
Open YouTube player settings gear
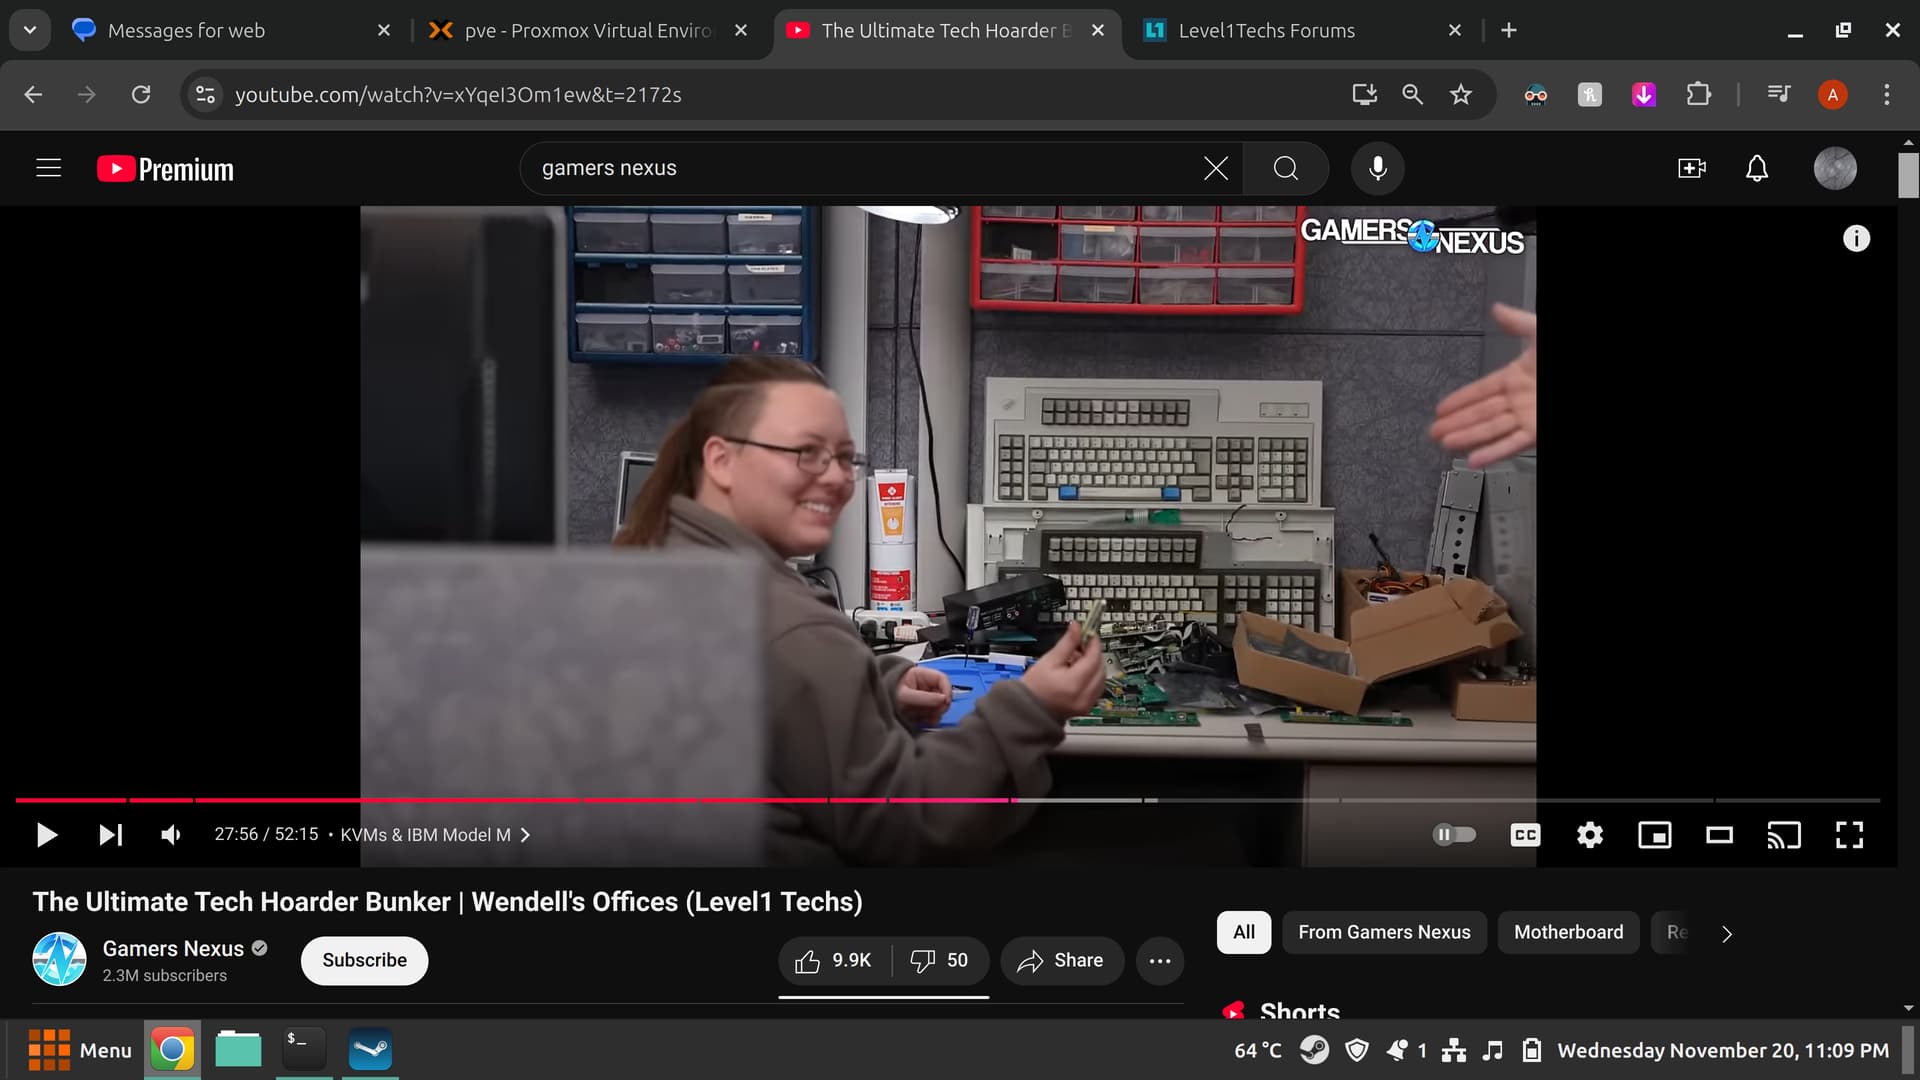coord(1589,835)
